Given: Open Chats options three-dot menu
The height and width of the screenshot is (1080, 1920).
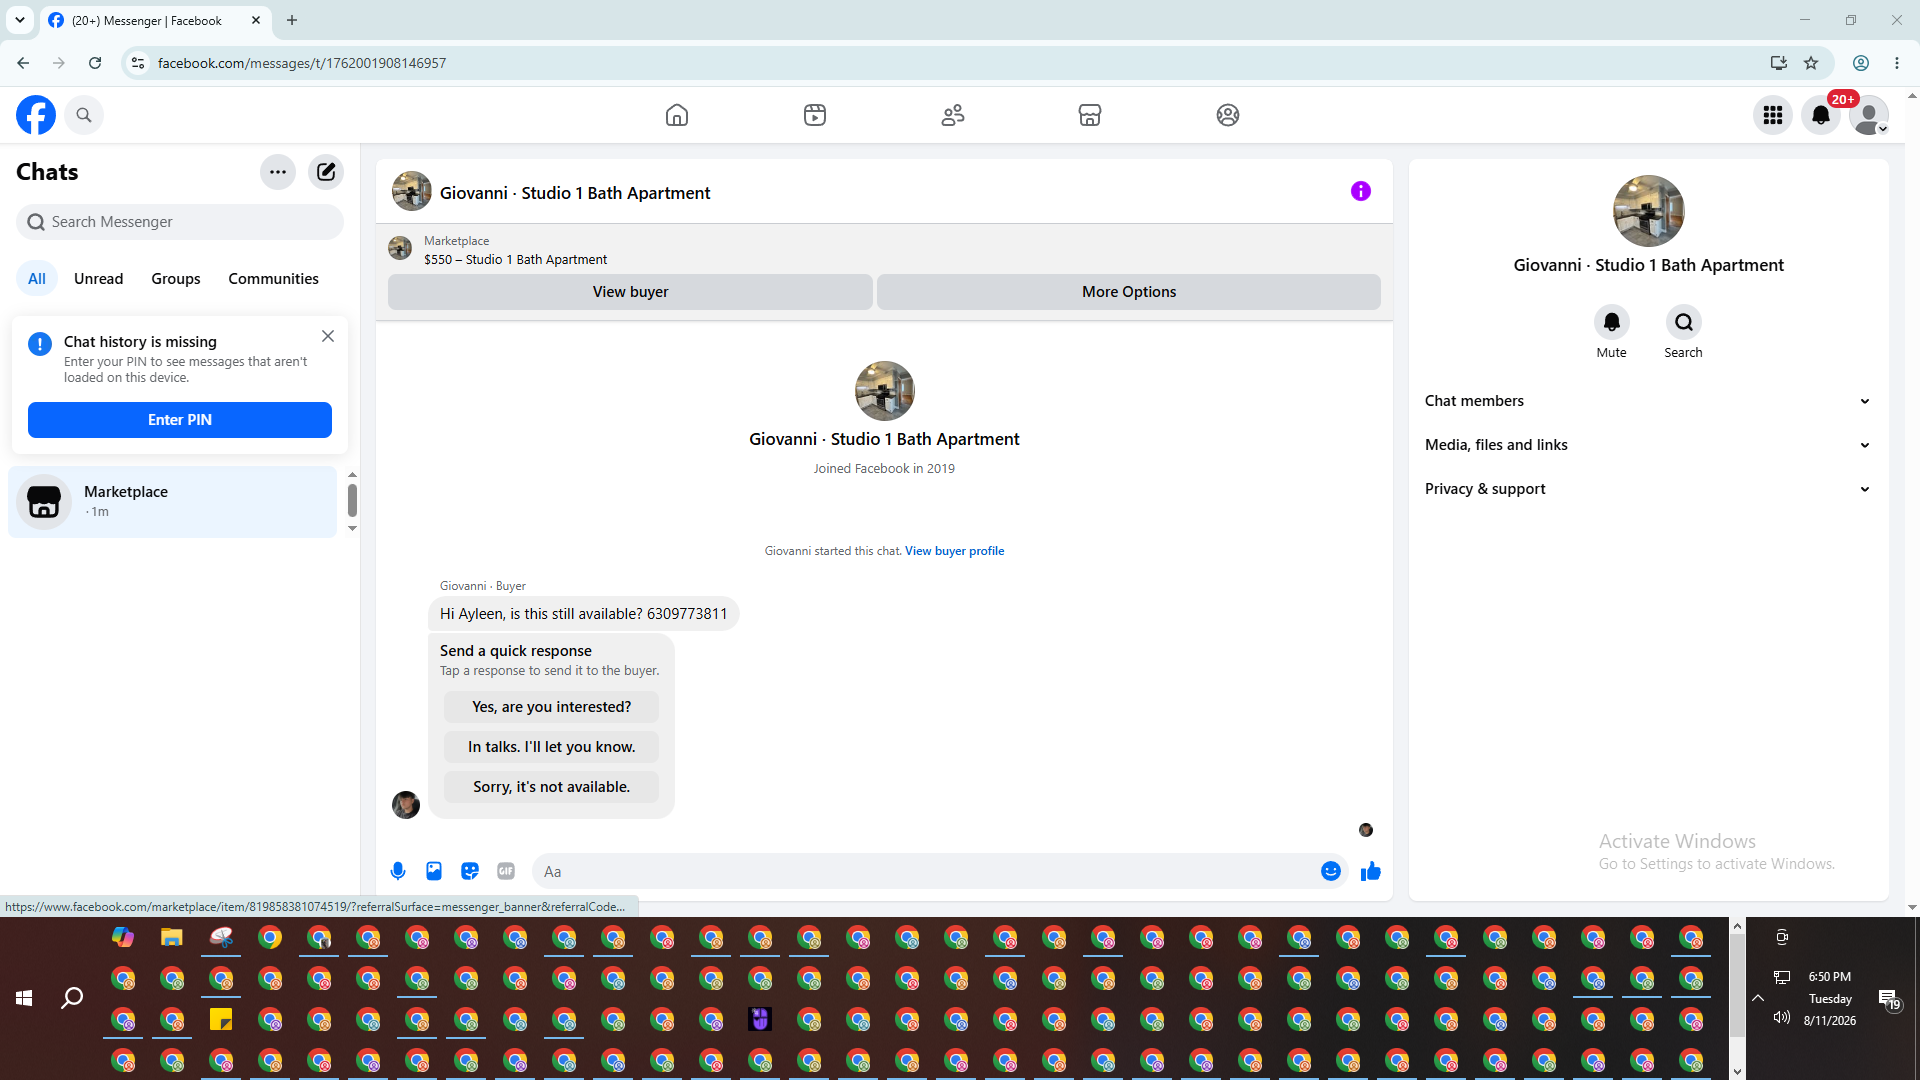Looking at the screenshot, I should click(x=278, y=172).
